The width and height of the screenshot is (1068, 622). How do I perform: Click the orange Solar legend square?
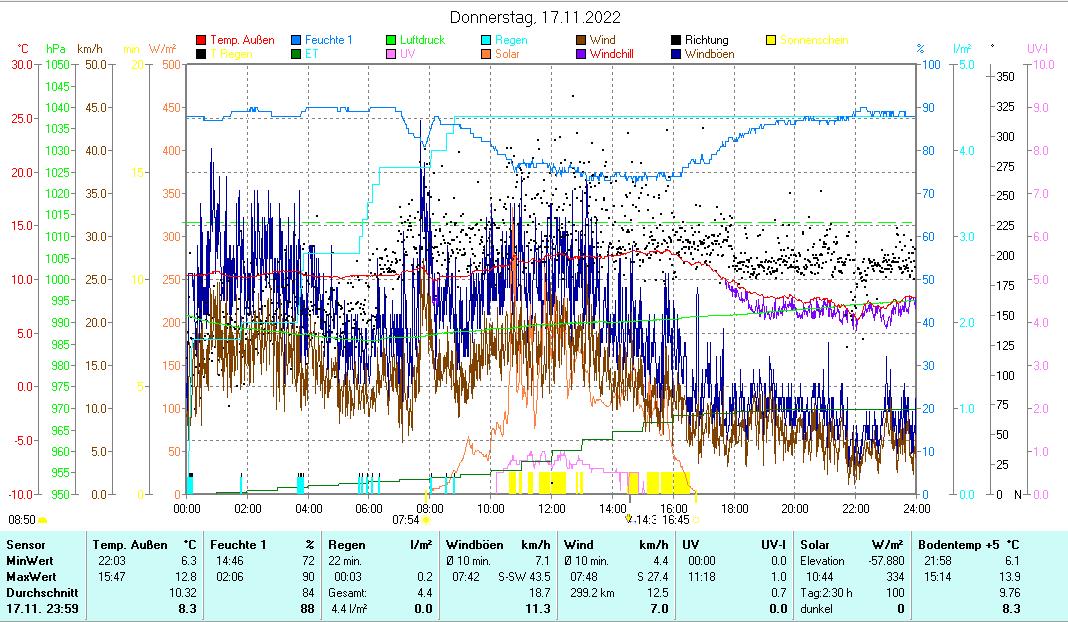point(487,54)
